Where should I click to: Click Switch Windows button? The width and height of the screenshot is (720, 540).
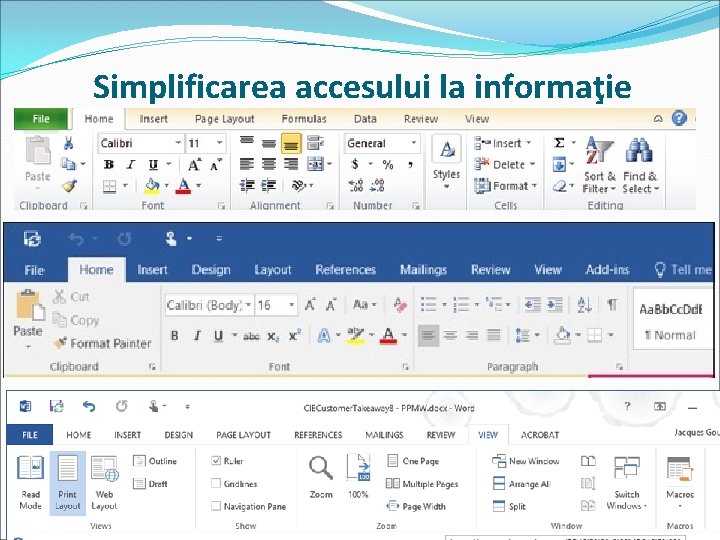(x=627, y=483)
